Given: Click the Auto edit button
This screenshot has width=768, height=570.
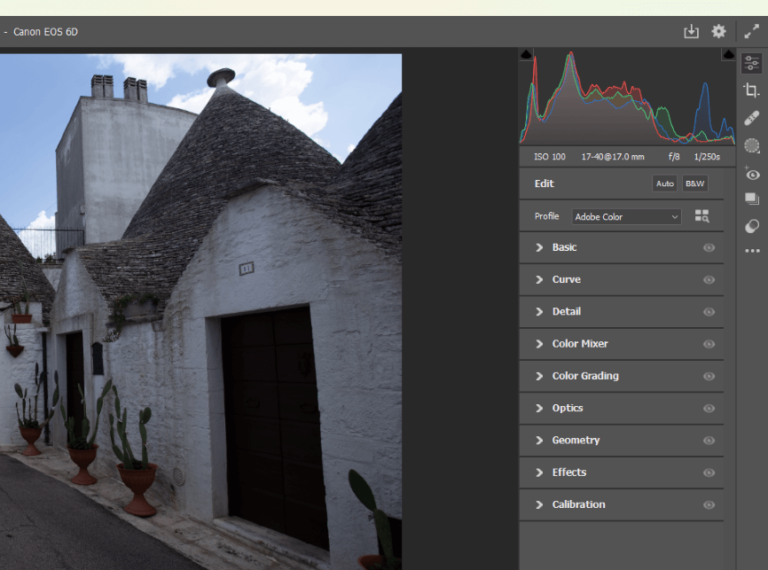Looking at the screenshot, I should [x=665, y=184].
